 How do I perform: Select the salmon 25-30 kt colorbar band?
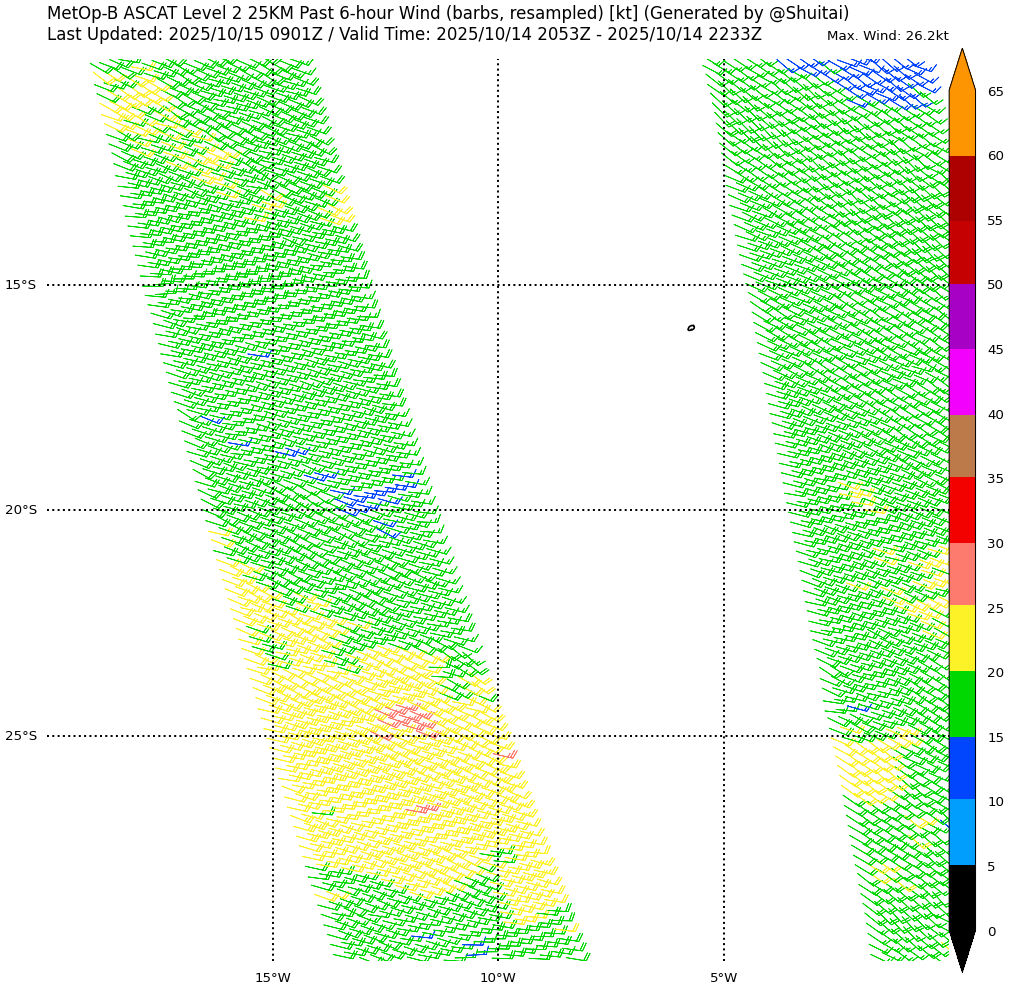point(961,574)
